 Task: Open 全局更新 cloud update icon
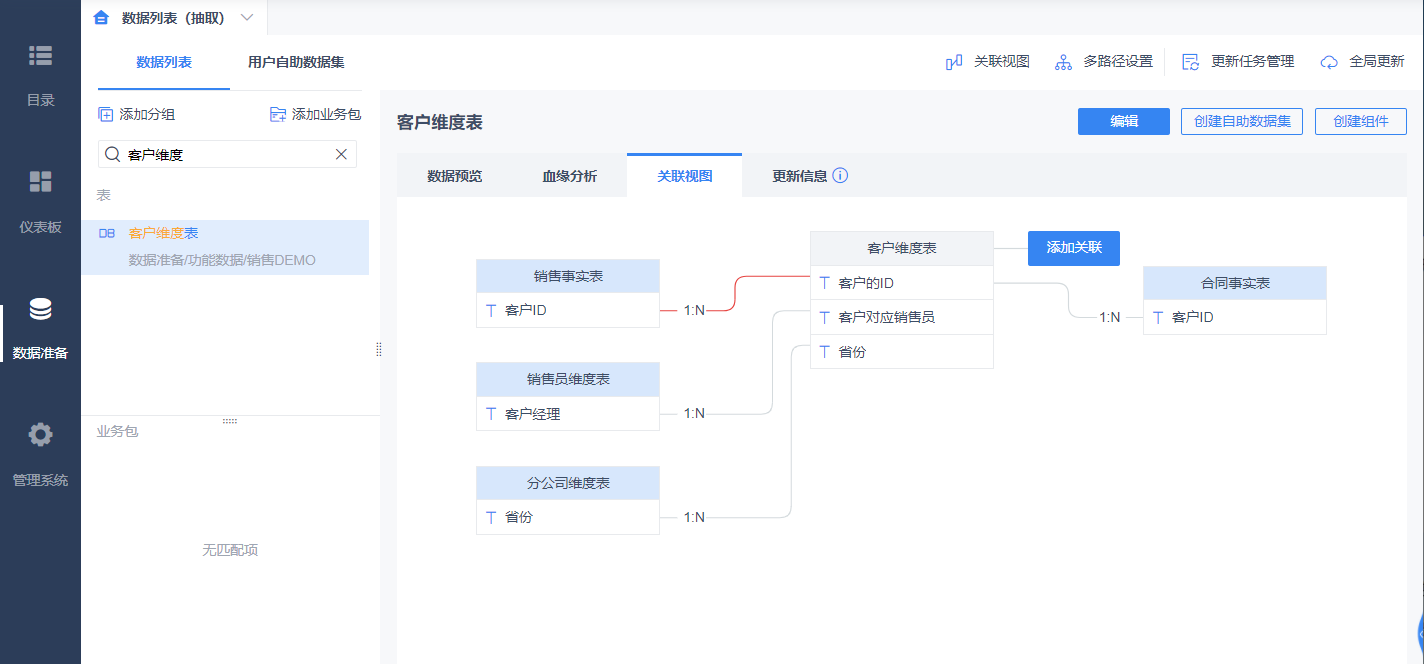(1329, 62)
